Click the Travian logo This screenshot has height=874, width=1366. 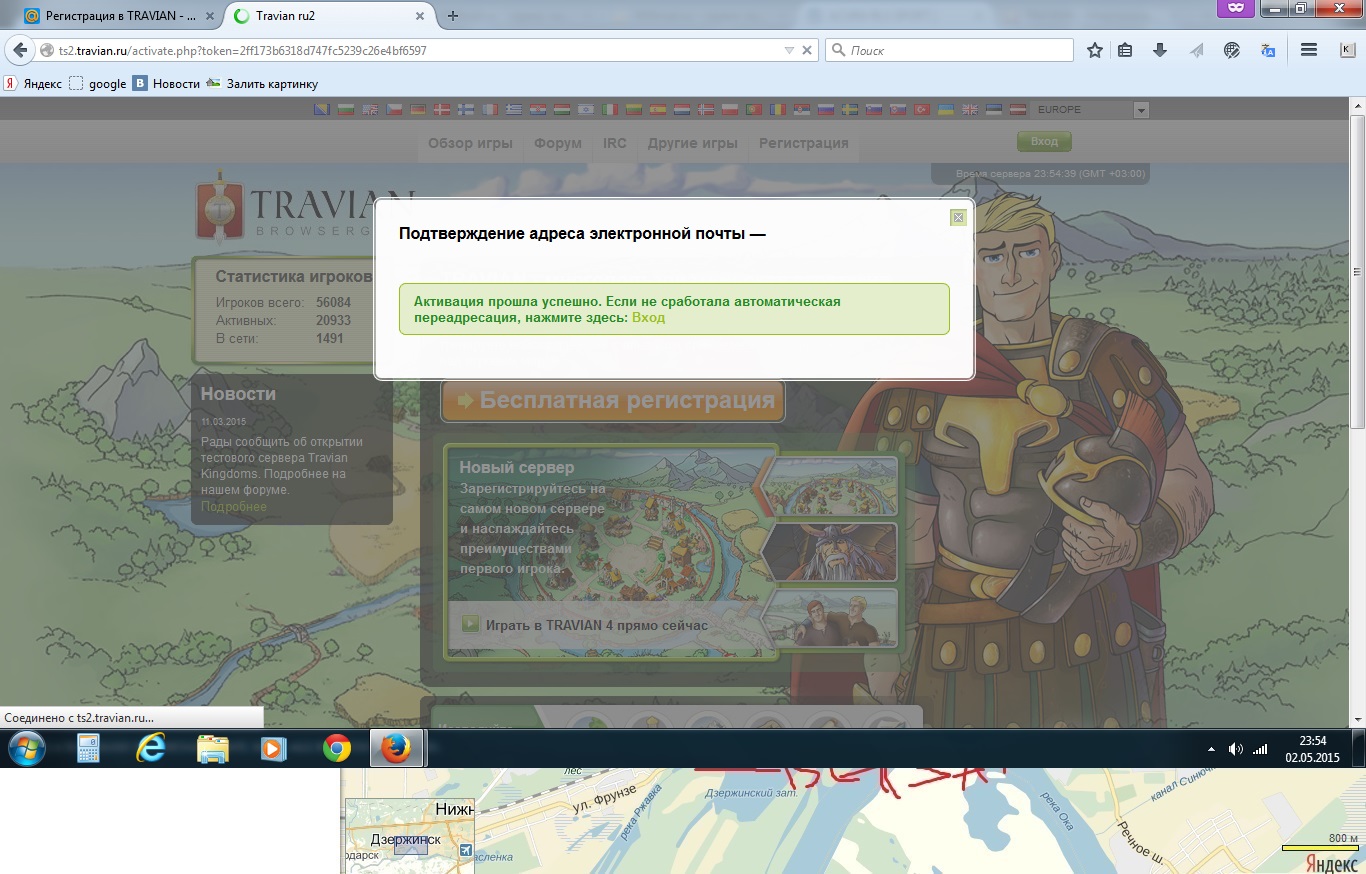click(305, 208)
